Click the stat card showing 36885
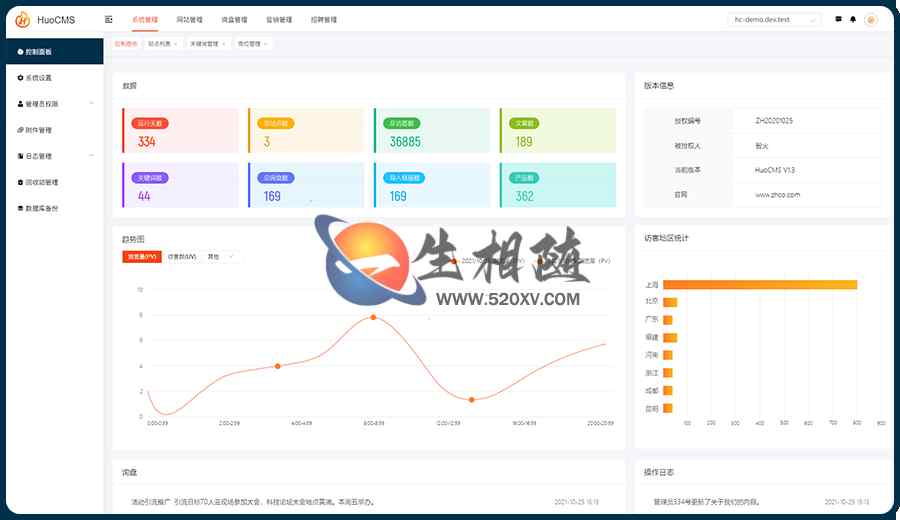Image resolution: width=900 pixels, height=520 pixels. 432,131
